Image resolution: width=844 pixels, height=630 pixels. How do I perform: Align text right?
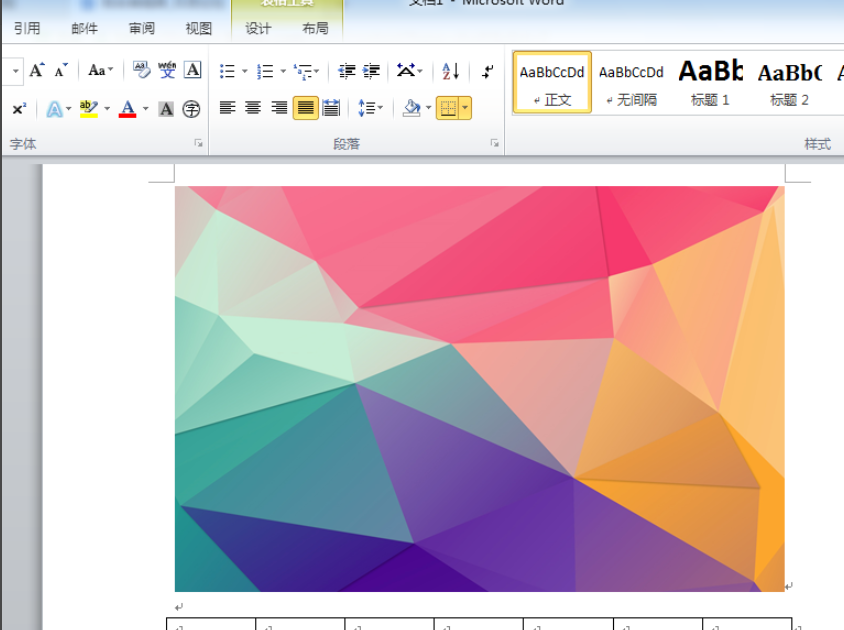[278, 108]
